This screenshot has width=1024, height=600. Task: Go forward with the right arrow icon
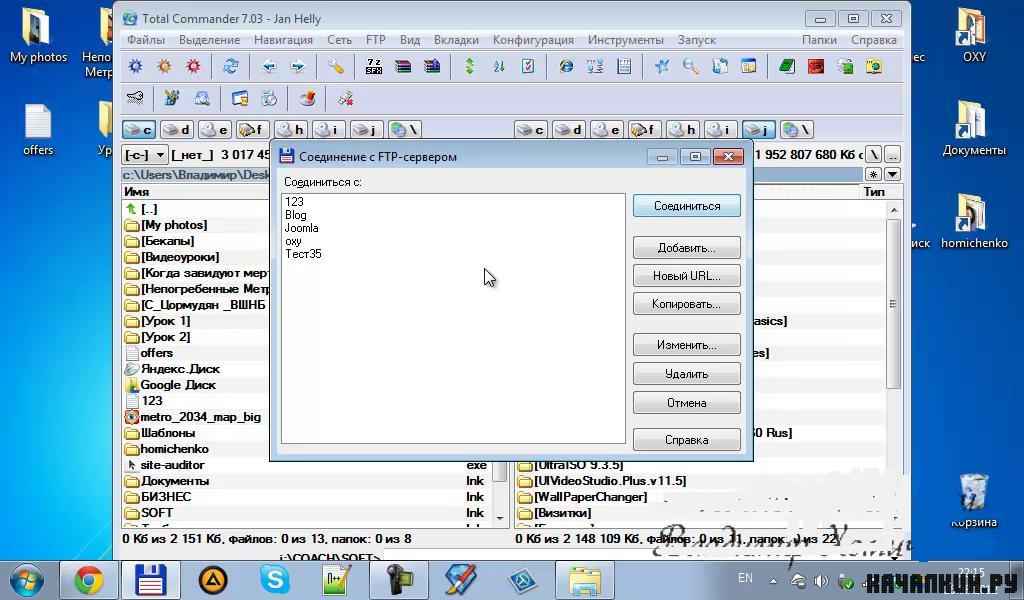click(x=298, y=66)
